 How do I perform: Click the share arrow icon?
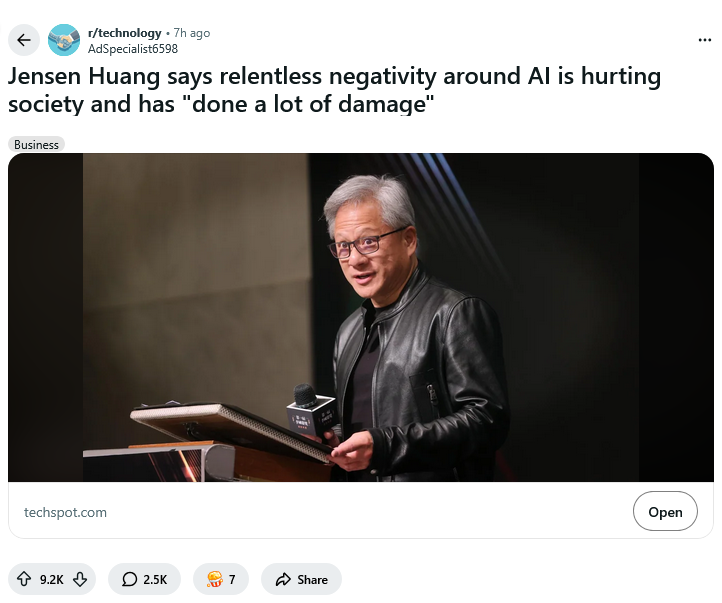pos(283,579)
